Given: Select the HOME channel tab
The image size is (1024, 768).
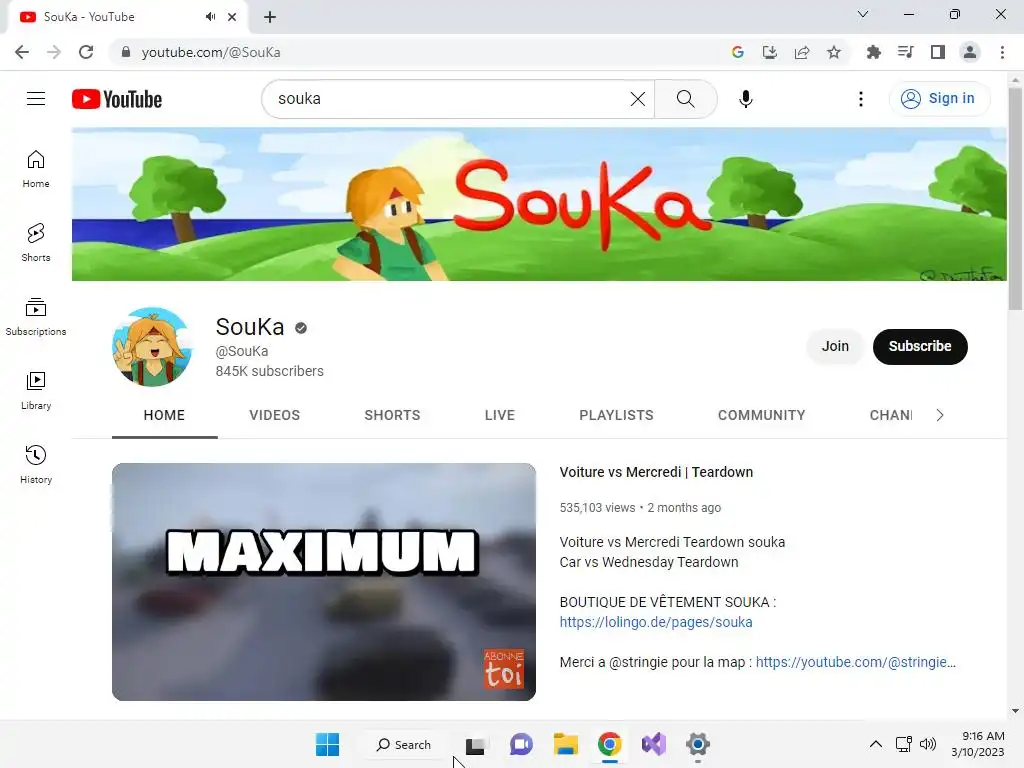Looking at the screenshot, I should pyautogui.click(x=165, y=415).
